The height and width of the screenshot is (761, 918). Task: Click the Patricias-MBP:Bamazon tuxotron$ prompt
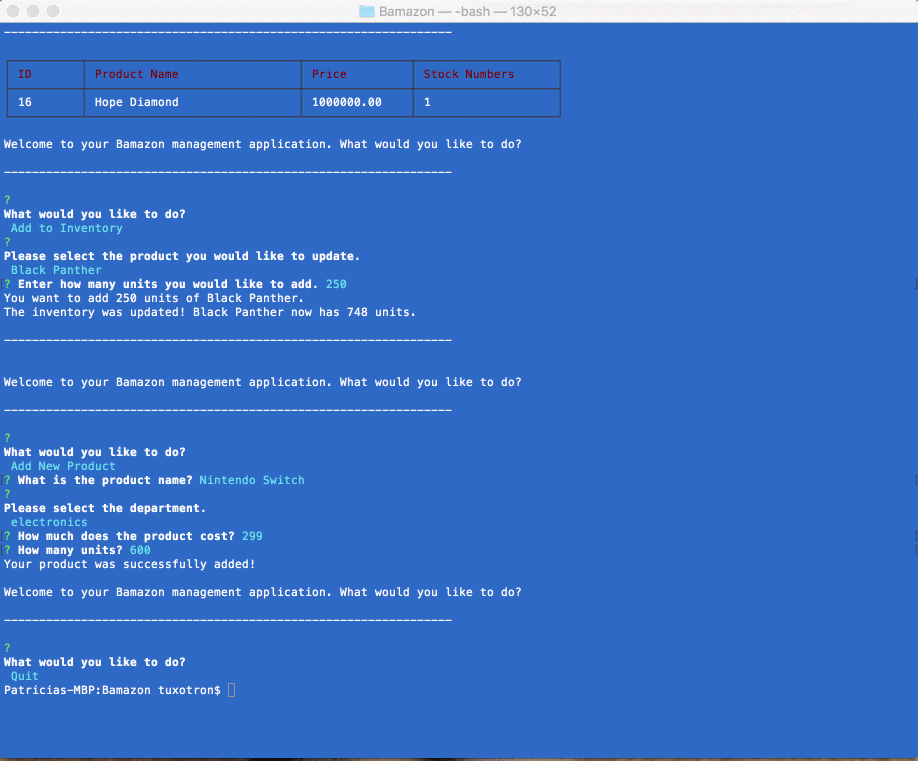pyautogui.click(x=112, y=690)
